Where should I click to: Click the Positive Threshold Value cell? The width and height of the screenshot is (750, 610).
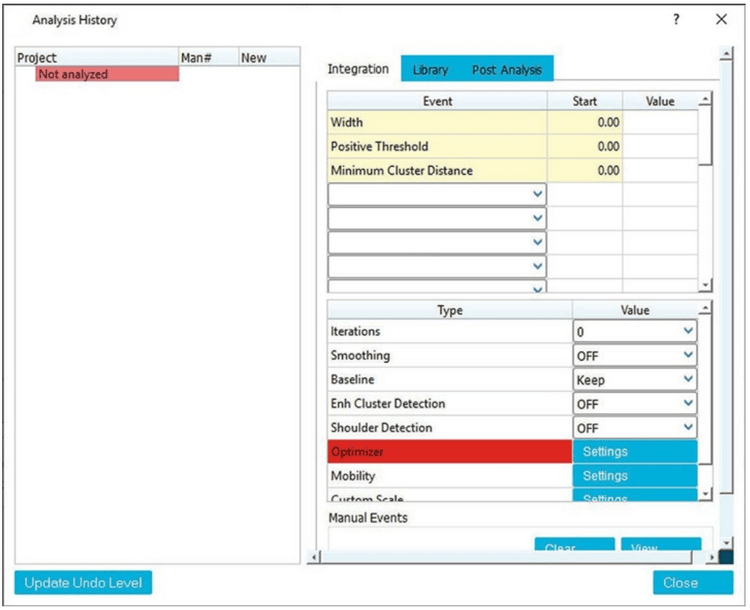point(659,147)
